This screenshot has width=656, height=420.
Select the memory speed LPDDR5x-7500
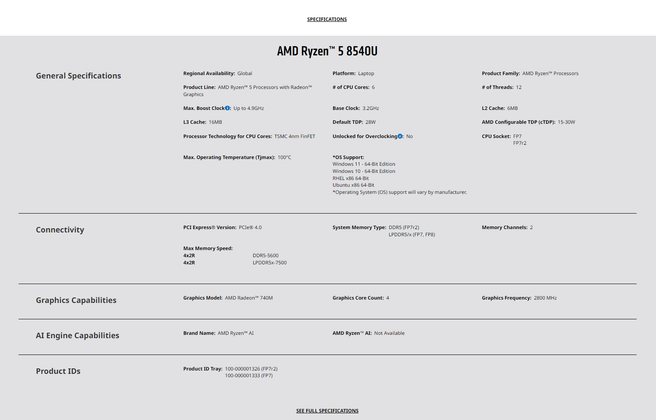270,263
